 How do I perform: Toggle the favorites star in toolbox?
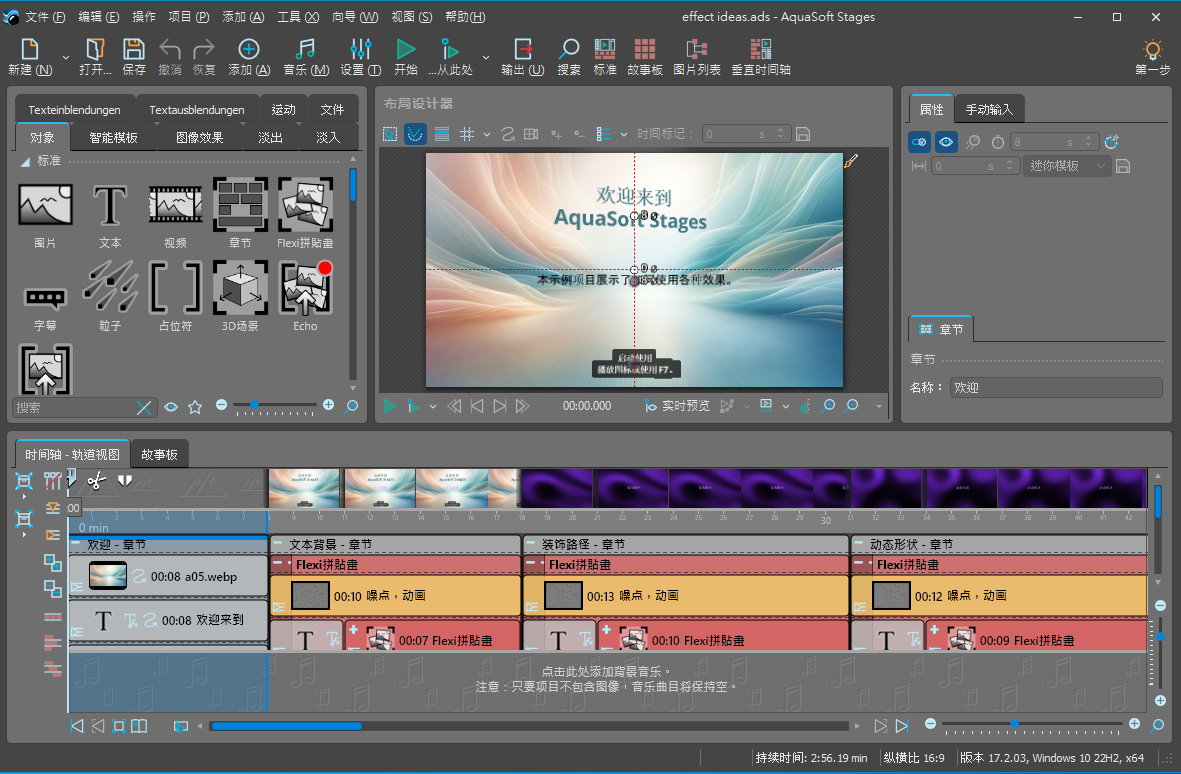[x=195, y=407]
